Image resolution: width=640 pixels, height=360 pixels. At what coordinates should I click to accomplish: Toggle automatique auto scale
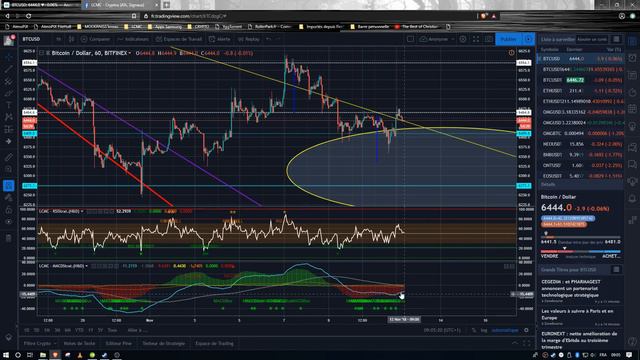[504, 330]
